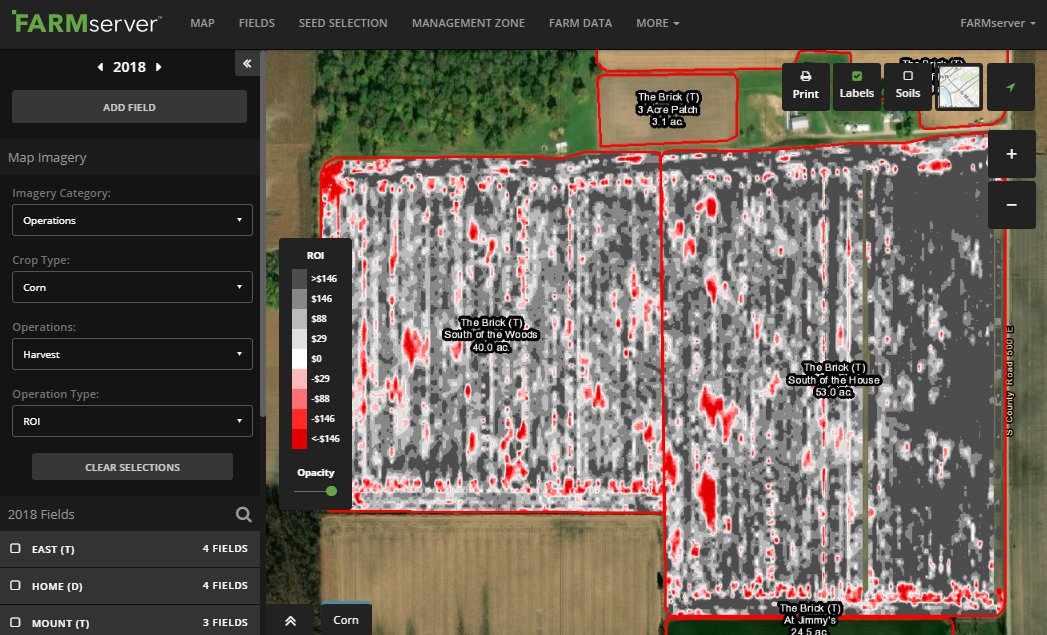Expand MOUNT (T) 3 FIELDS row
Viewport: 1047px width, 635px height.
[x=130, y=621]
